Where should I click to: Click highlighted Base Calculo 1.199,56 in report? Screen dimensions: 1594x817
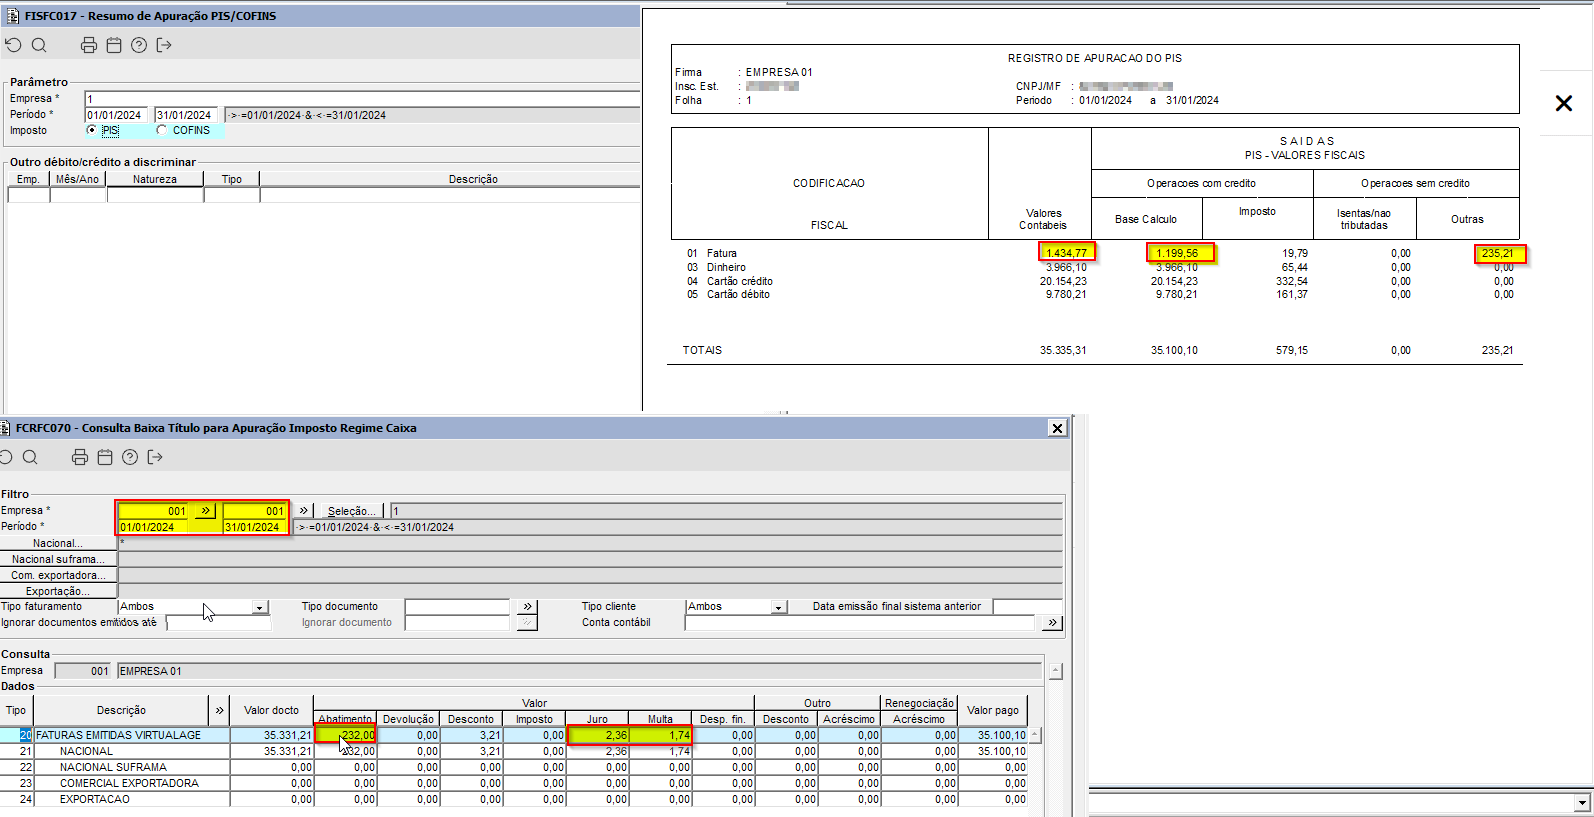[1180, 253]
